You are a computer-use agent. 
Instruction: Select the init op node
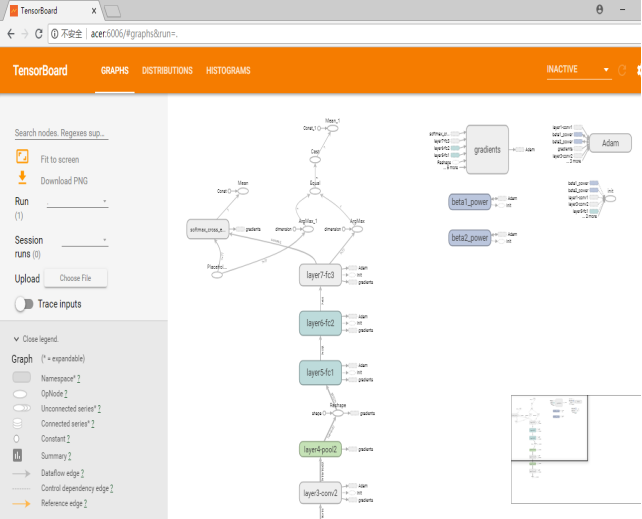[x=610, y=199]
